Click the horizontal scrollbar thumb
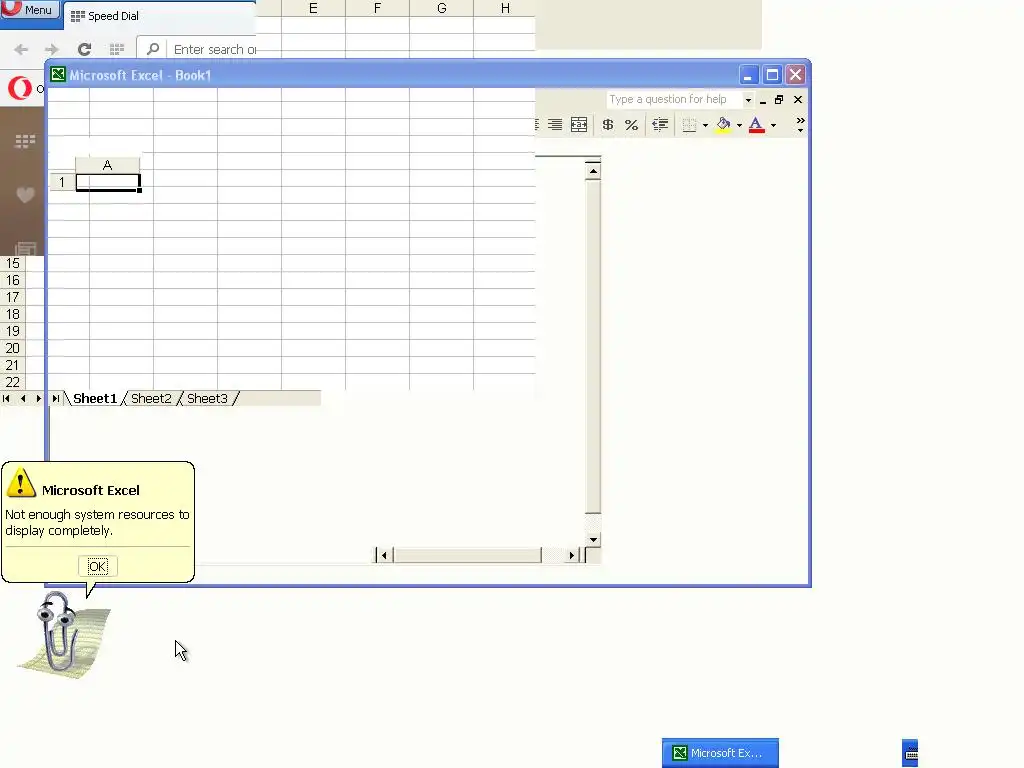1024x768 pixels. (x=468, y=555)
